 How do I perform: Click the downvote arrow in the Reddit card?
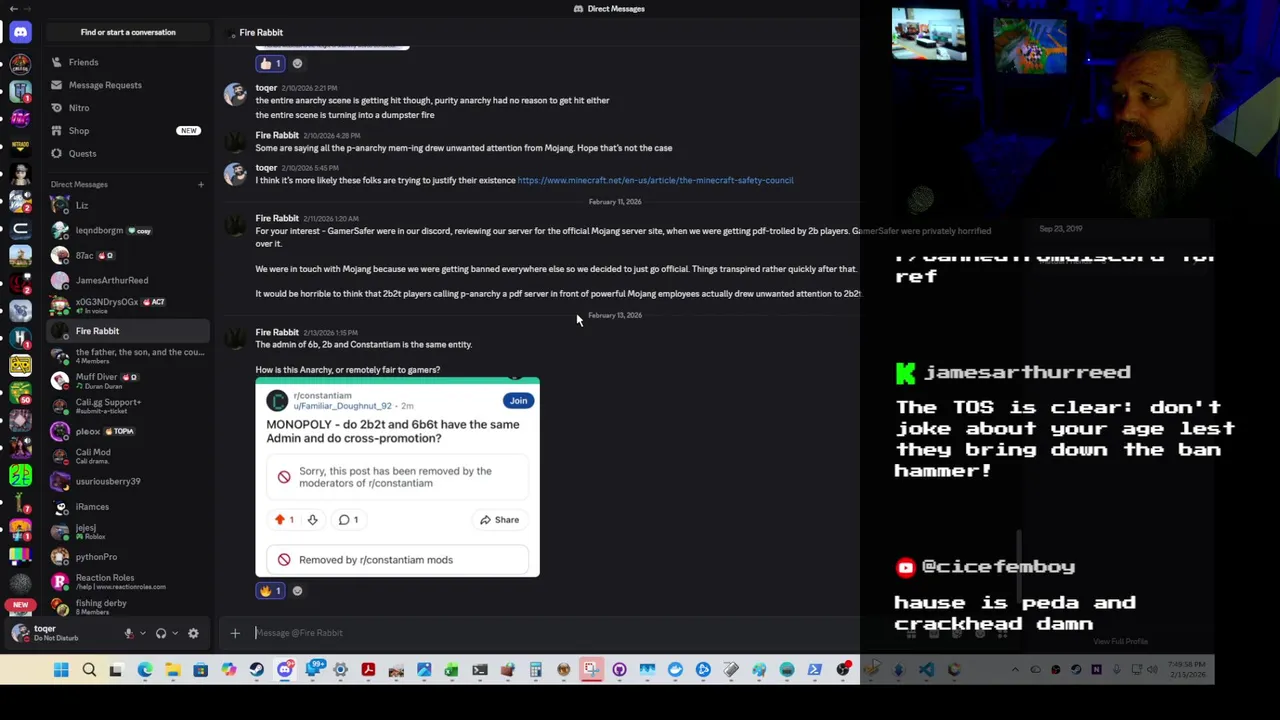coord(312,520)
